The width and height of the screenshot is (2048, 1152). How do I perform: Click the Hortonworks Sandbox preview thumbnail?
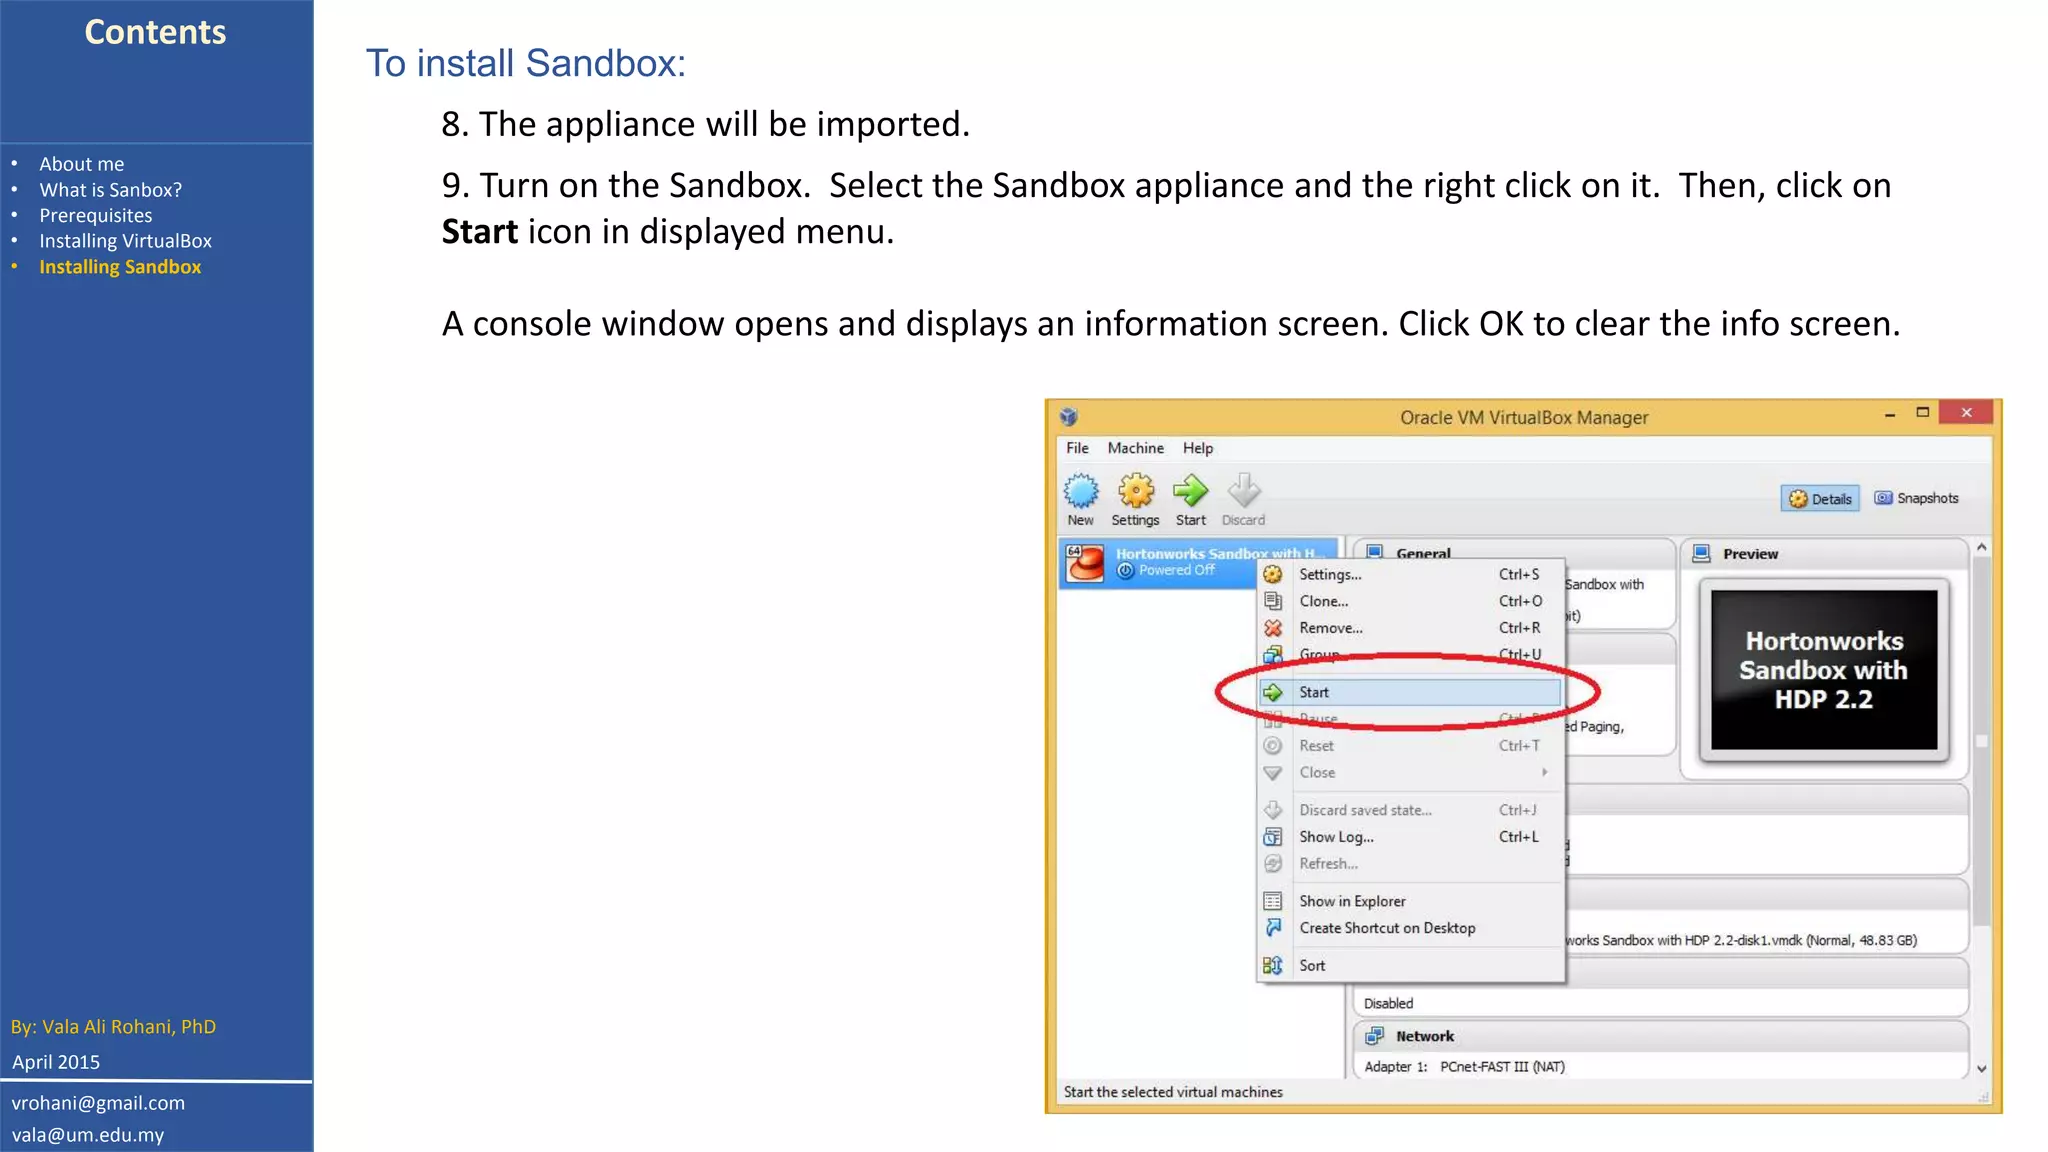click(1824, 670)
